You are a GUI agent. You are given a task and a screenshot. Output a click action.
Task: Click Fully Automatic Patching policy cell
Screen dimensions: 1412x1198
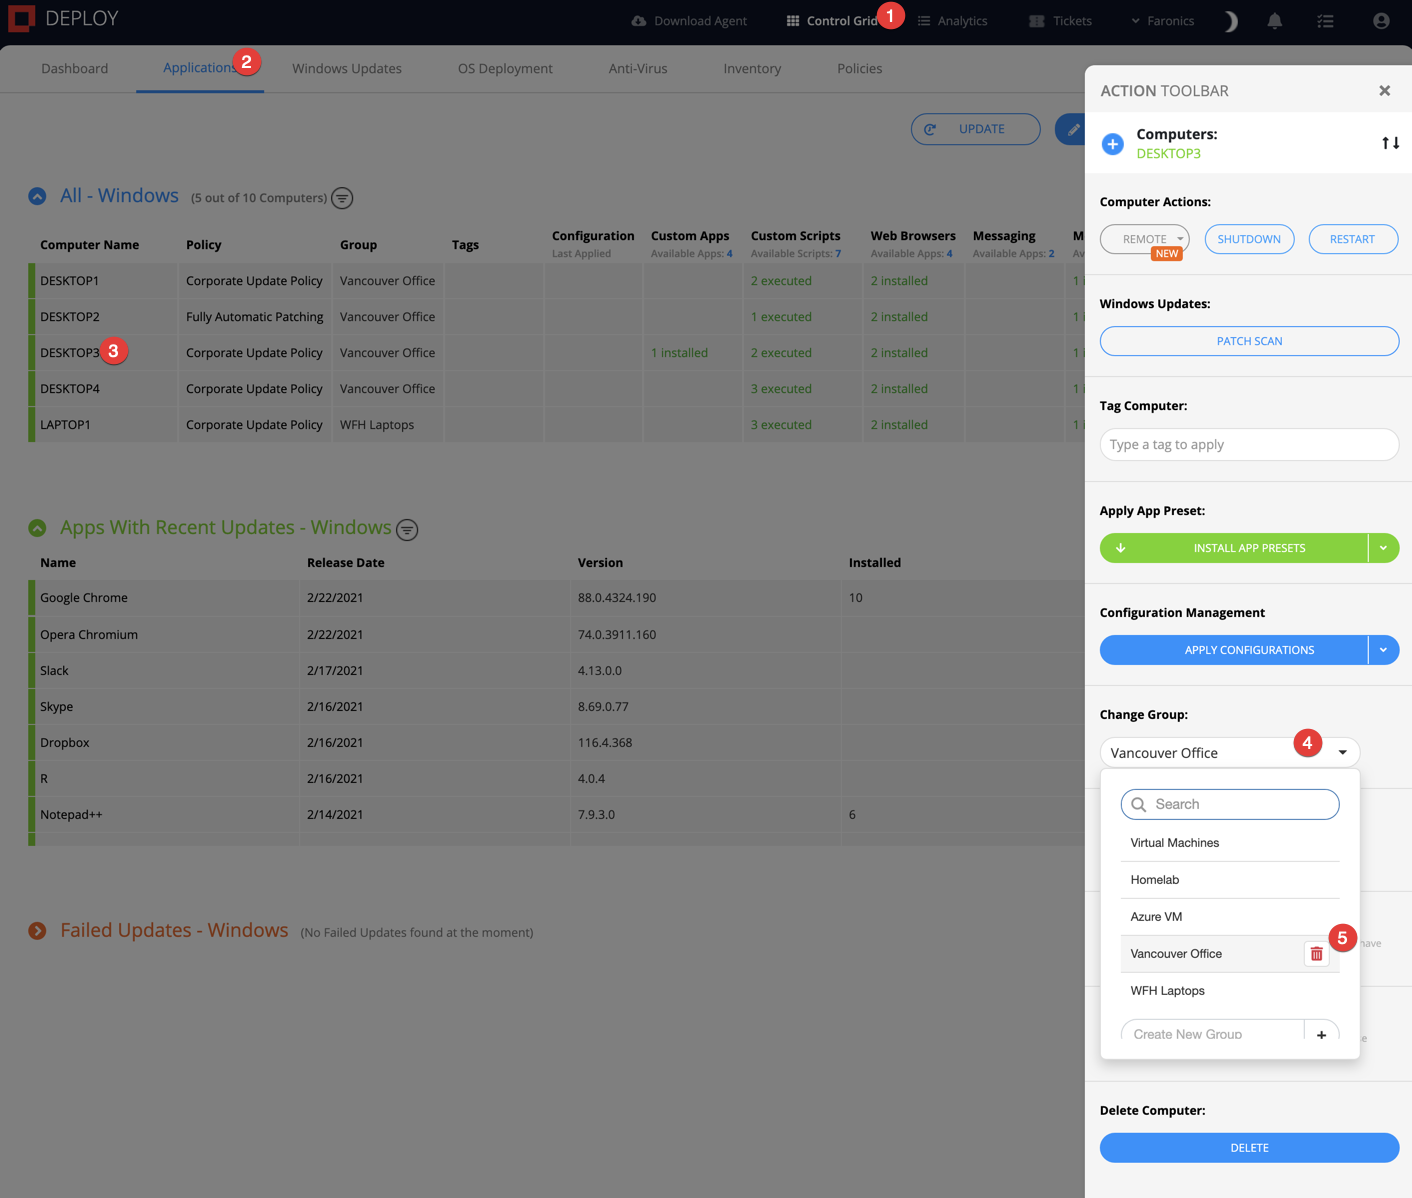(254, 317)
